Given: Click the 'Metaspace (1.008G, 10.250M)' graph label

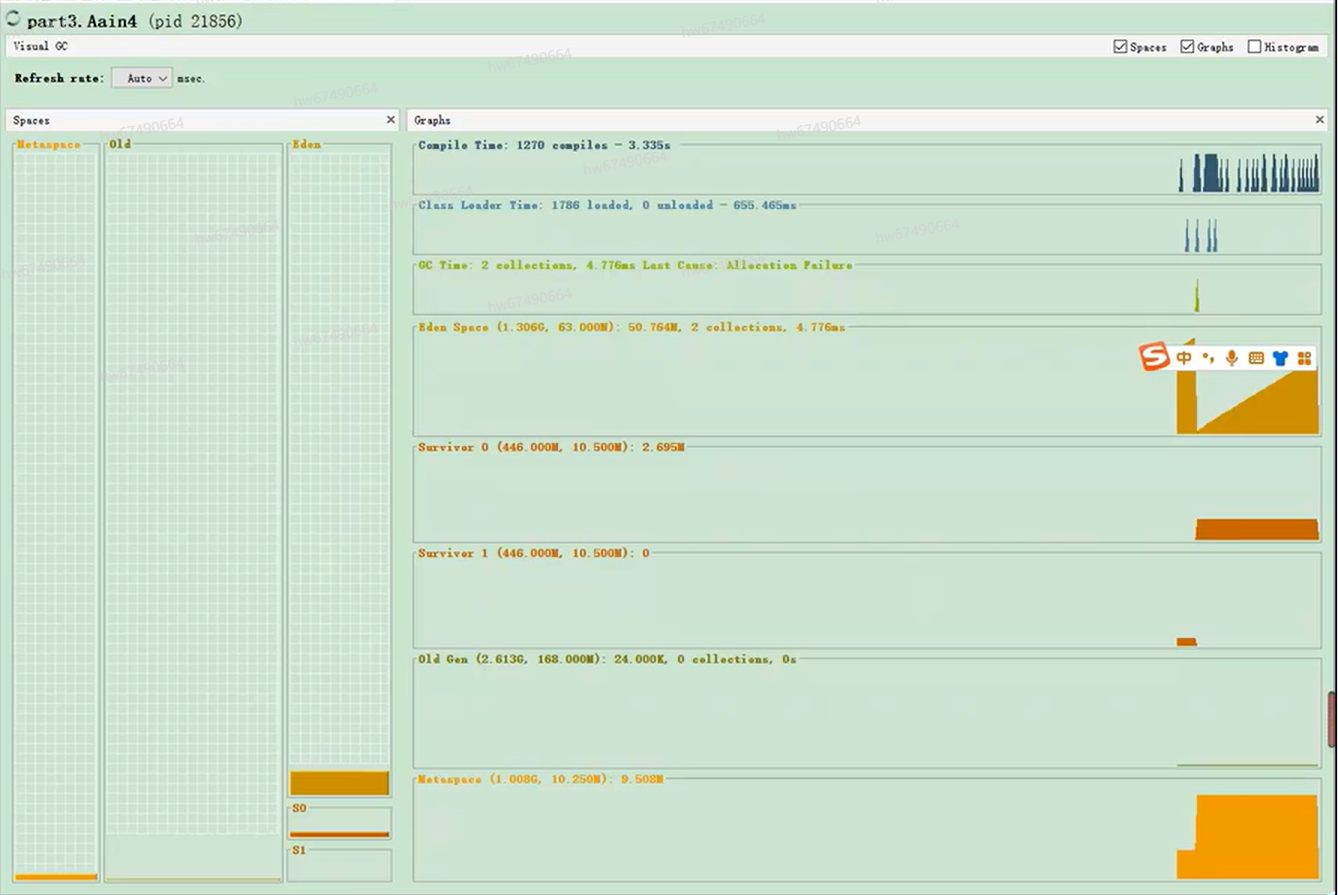Looking at the screenshot, I should coord(540,779).
